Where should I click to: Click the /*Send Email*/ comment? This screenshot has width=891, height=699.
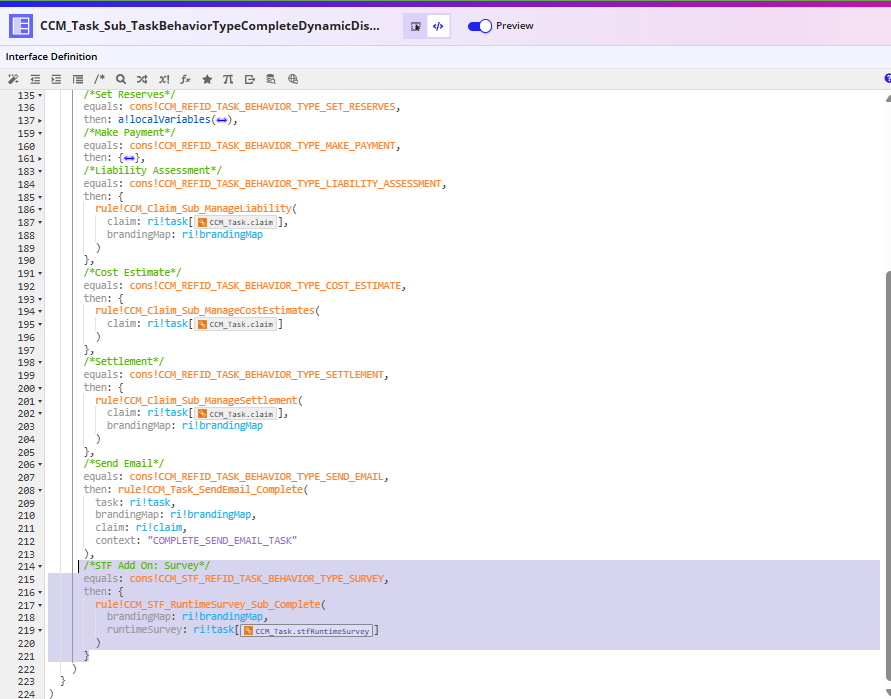pos(124,464)
